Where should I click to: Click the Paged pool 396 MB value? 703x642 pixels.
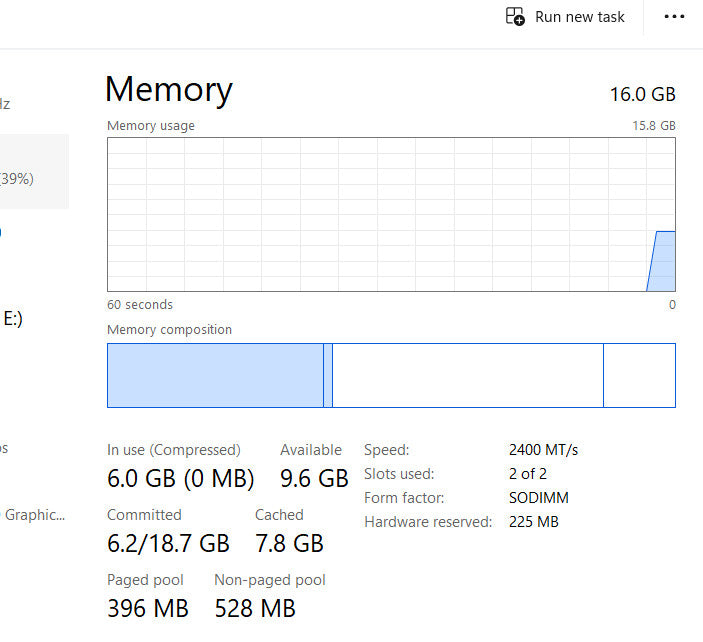[148, 608]
